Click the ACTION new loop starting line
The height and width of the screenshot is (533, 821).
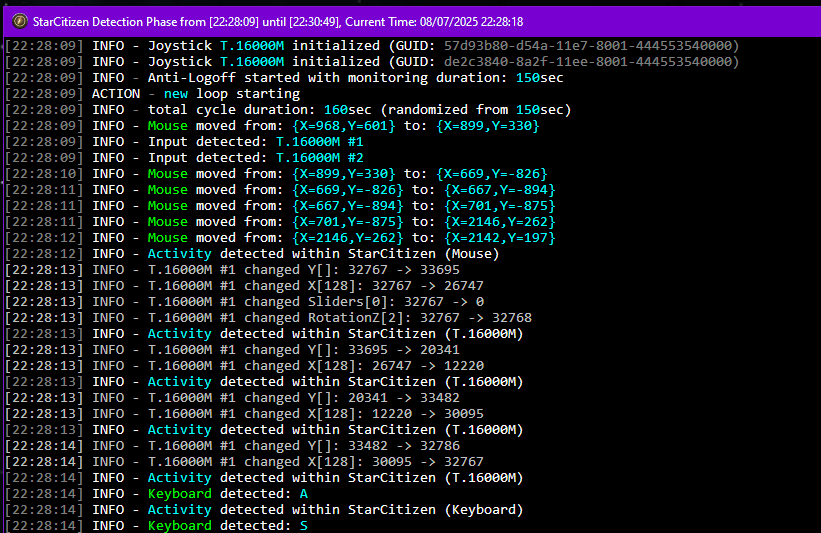coord(152,94)
